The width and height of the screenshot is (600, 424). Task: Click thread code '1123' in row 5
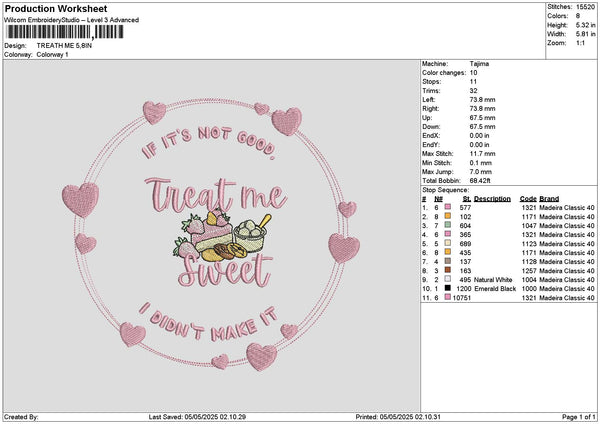529,244
